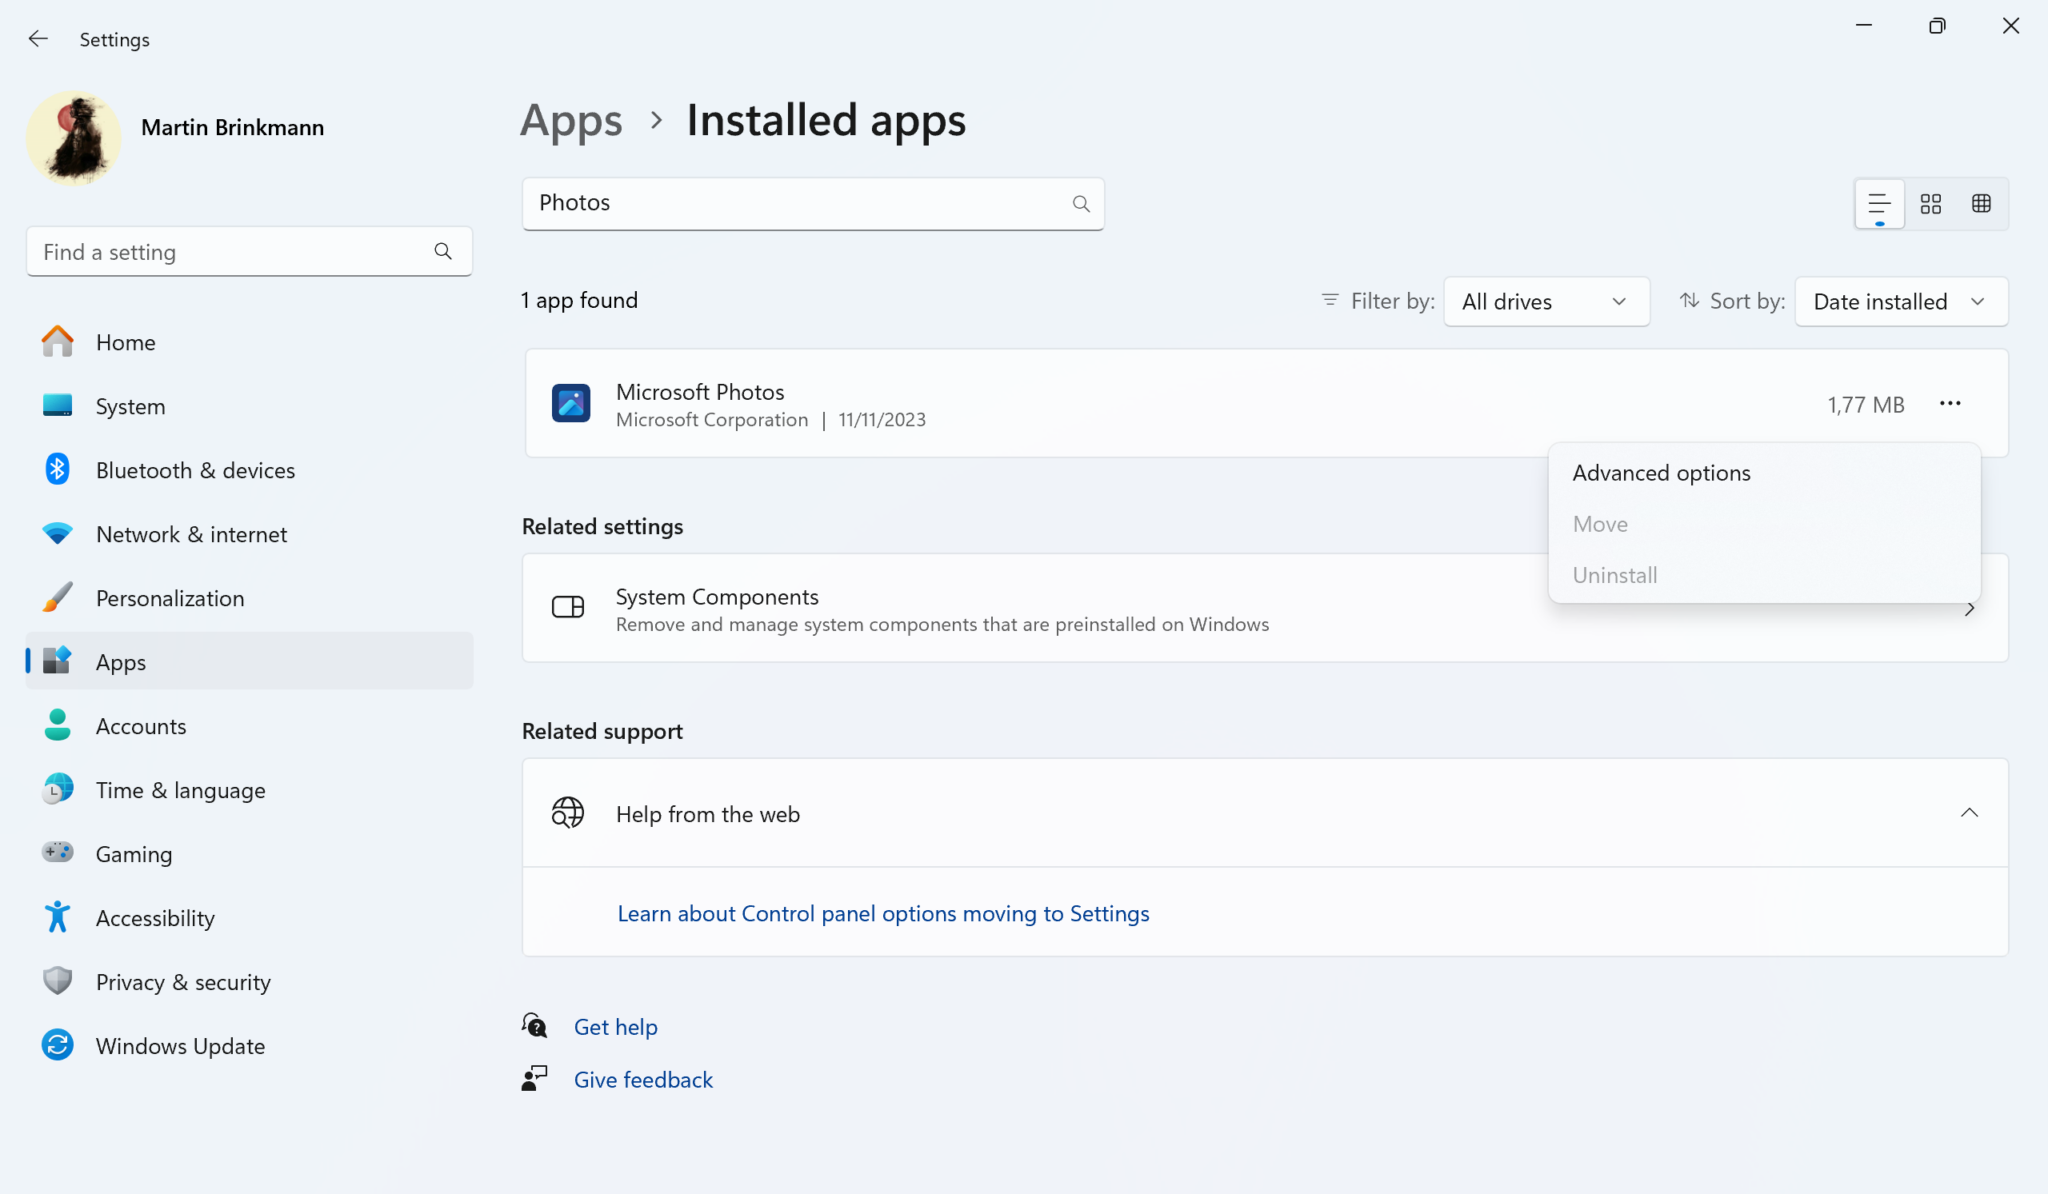Select the list view layout icon

tap(1879, 204)
